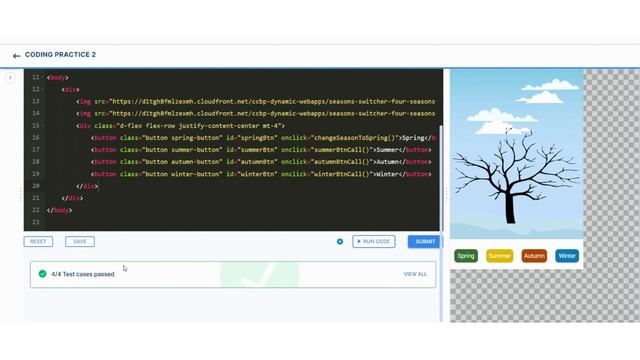Click the Winter button in preview
This screenshot has height=360, width=640.
(x=567, y=256)
